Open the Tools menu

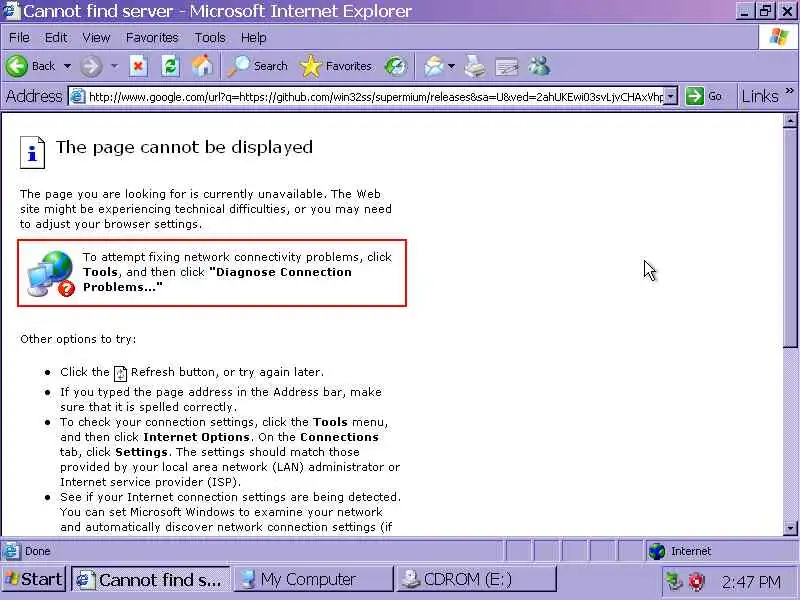210,38
